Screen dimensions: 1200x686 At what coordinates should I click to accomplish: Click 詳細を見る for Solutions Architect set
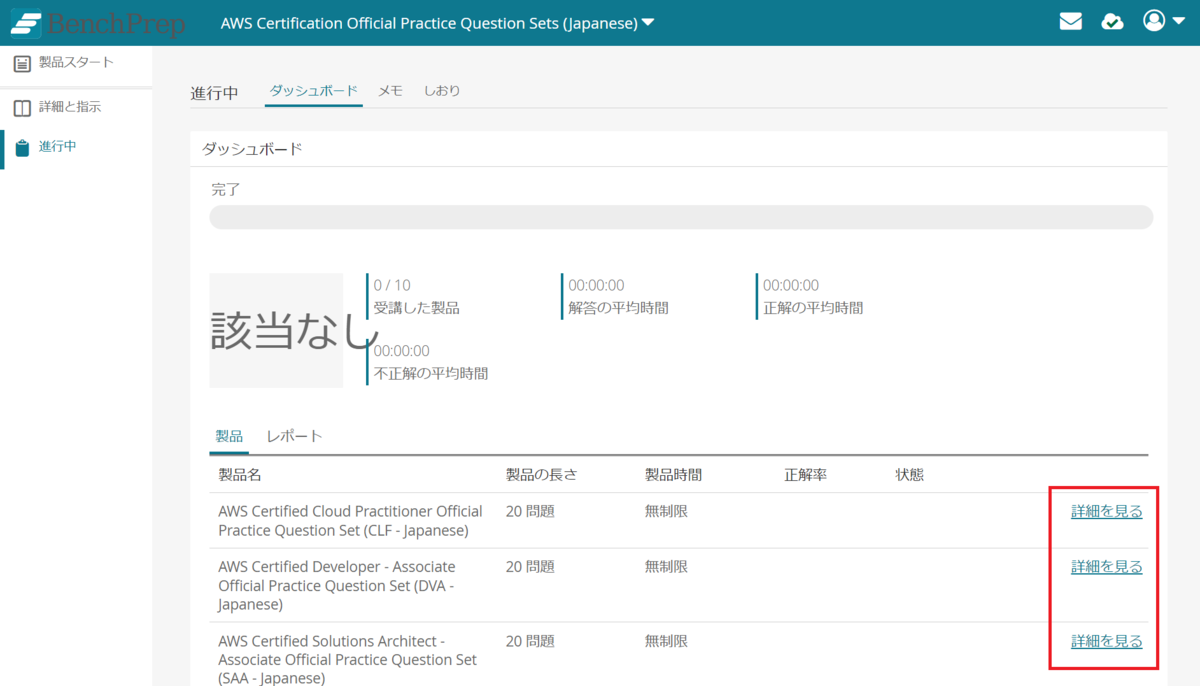tap(1106, 641)
